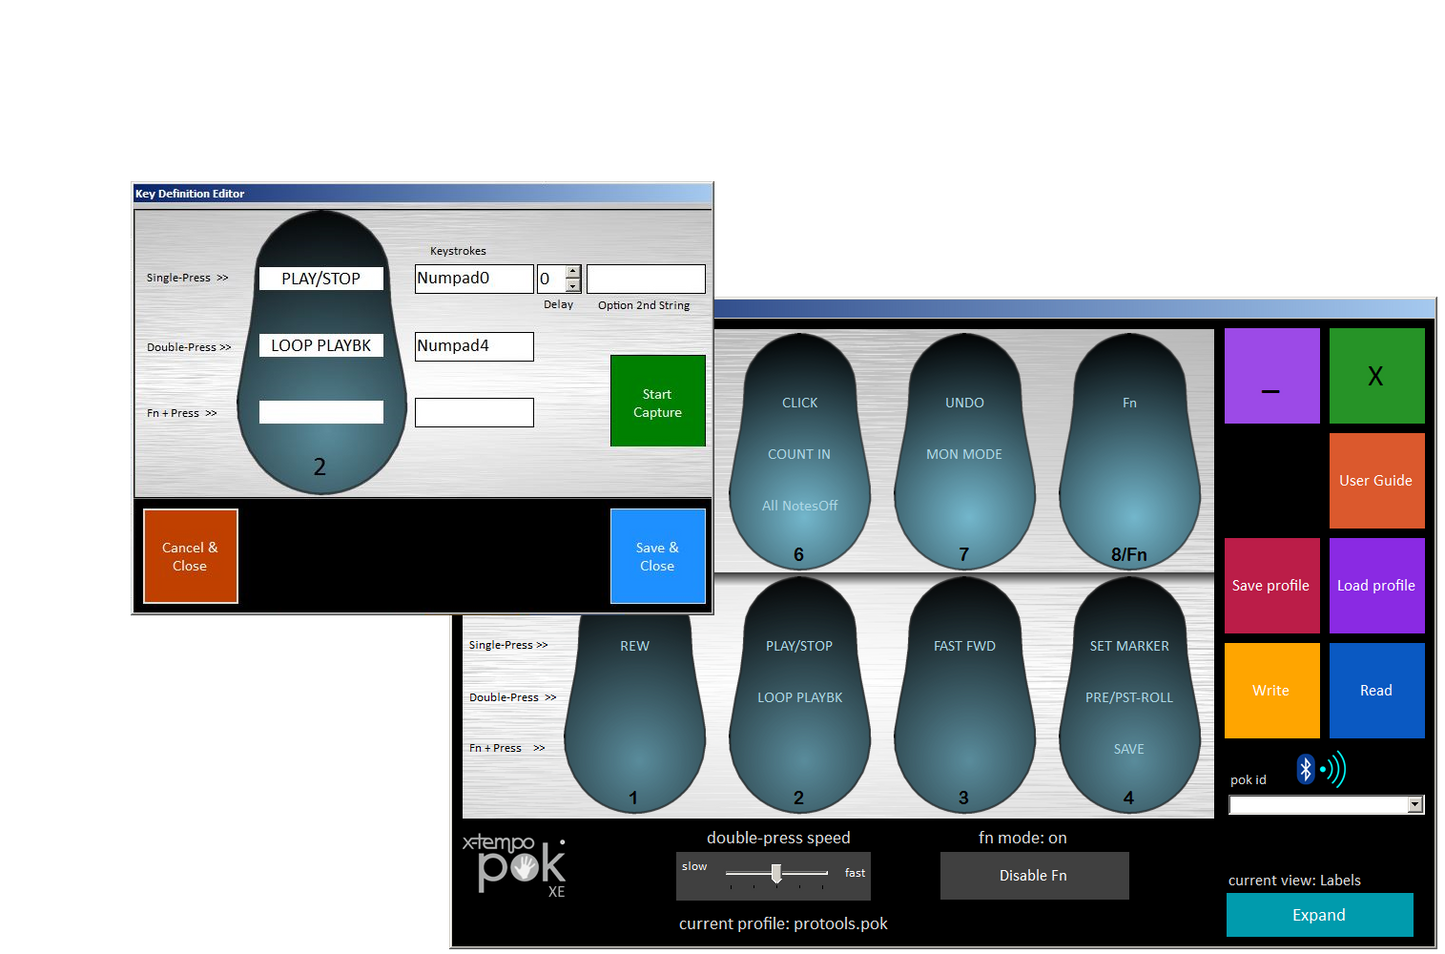Image resolution: width=1445 pixels, height=954 pixels.
Task: Click the Bluetooth connection icon
Action: [x=1320, y=769]
